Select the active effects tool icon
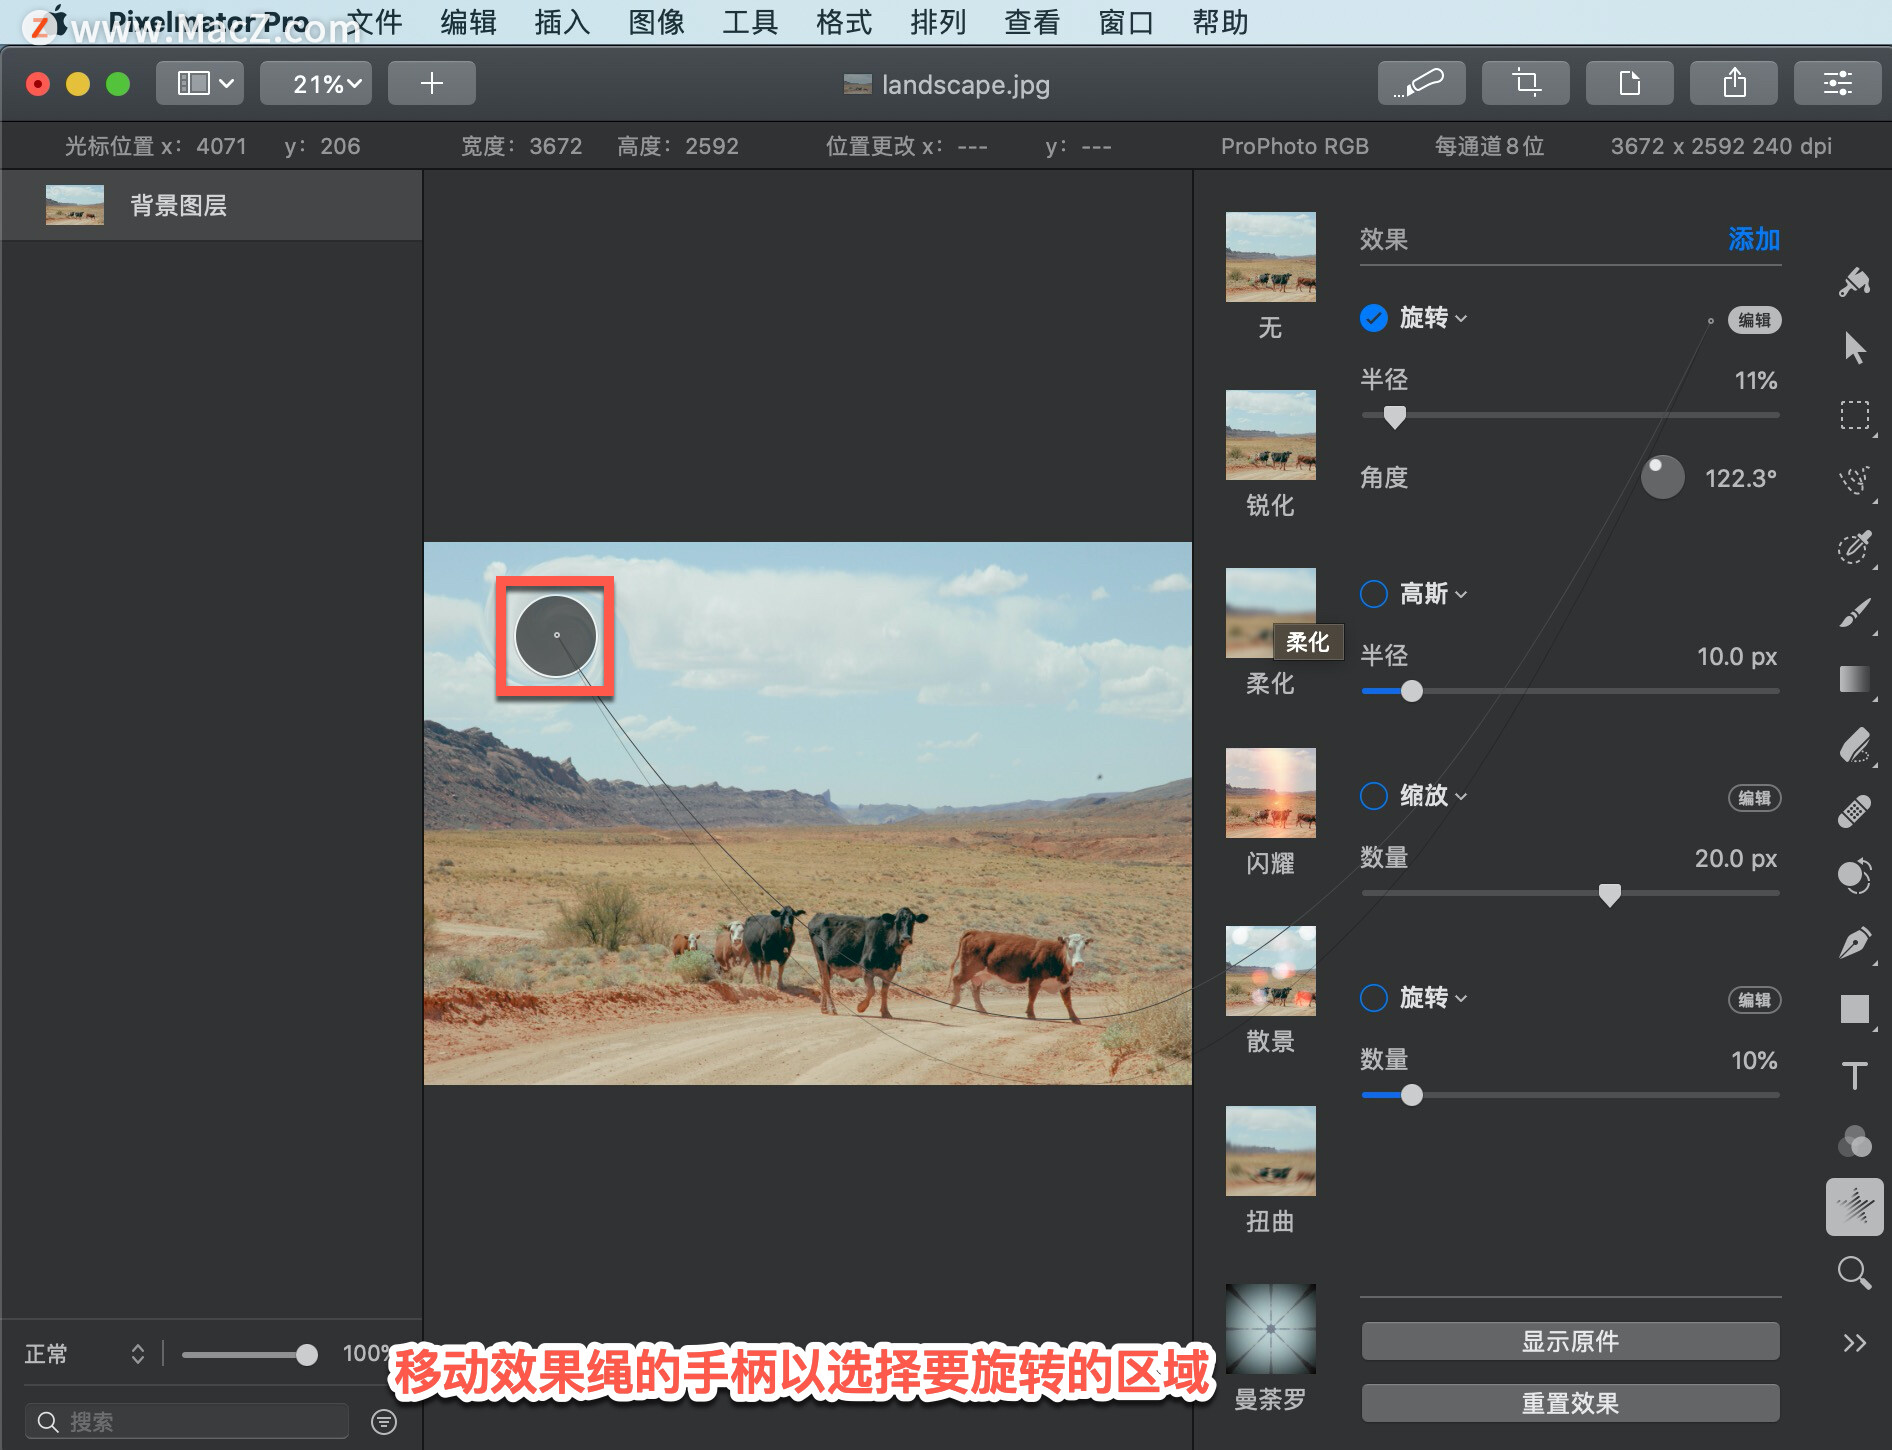 [1855, 1207]
